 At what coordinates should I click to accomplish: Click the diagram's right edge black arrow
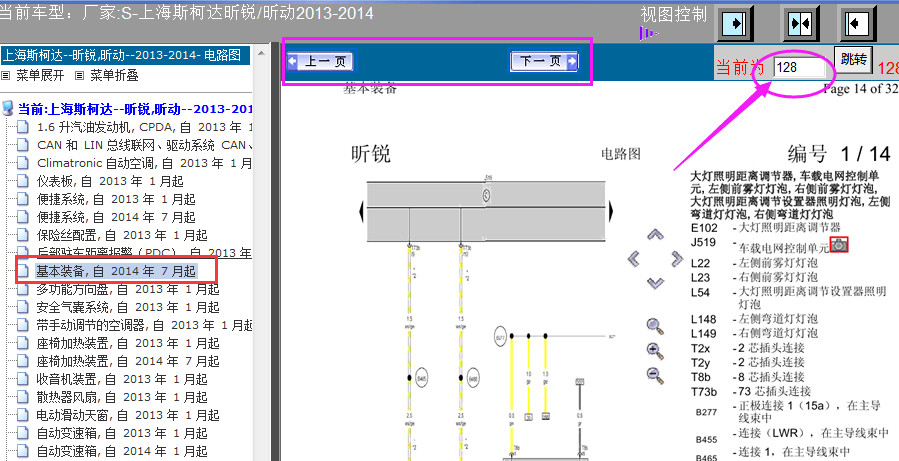tap(611, 212)
